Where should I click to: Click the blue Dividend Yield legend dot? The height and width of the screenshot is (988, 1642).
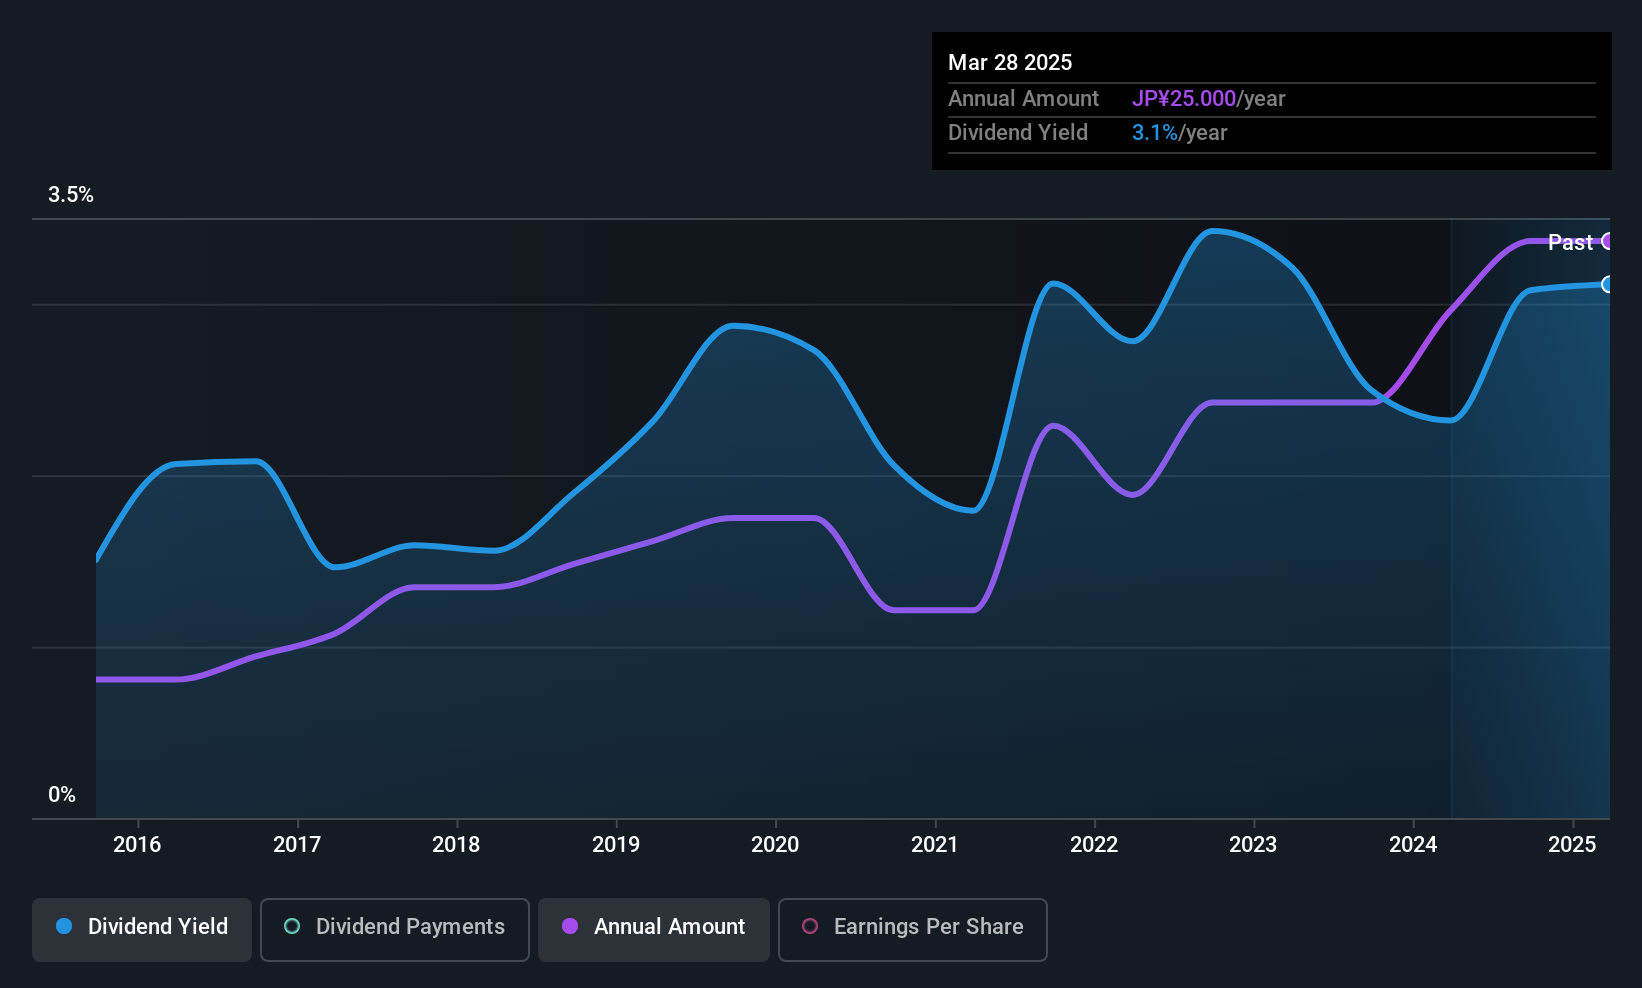tap(64, 926)
